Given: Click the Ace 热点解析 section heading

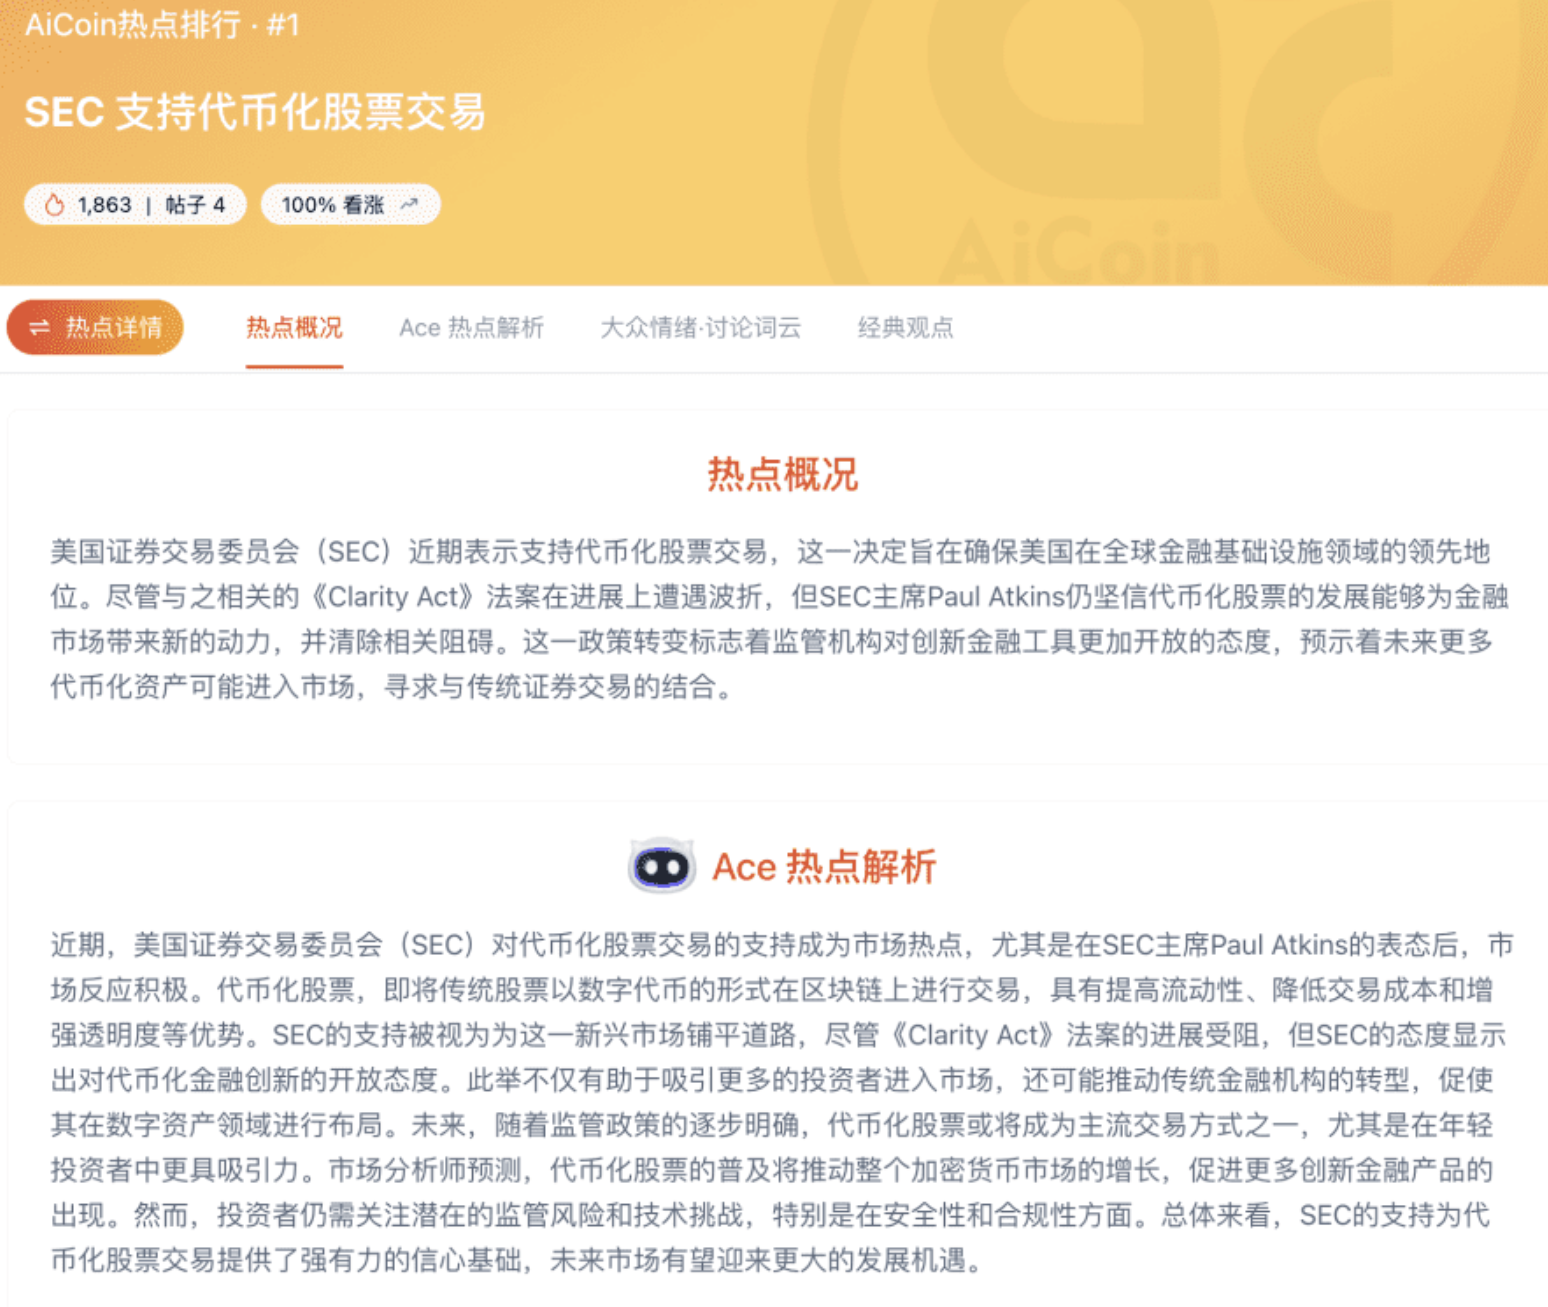Looking at the screenshot, I should pos(824,867).
